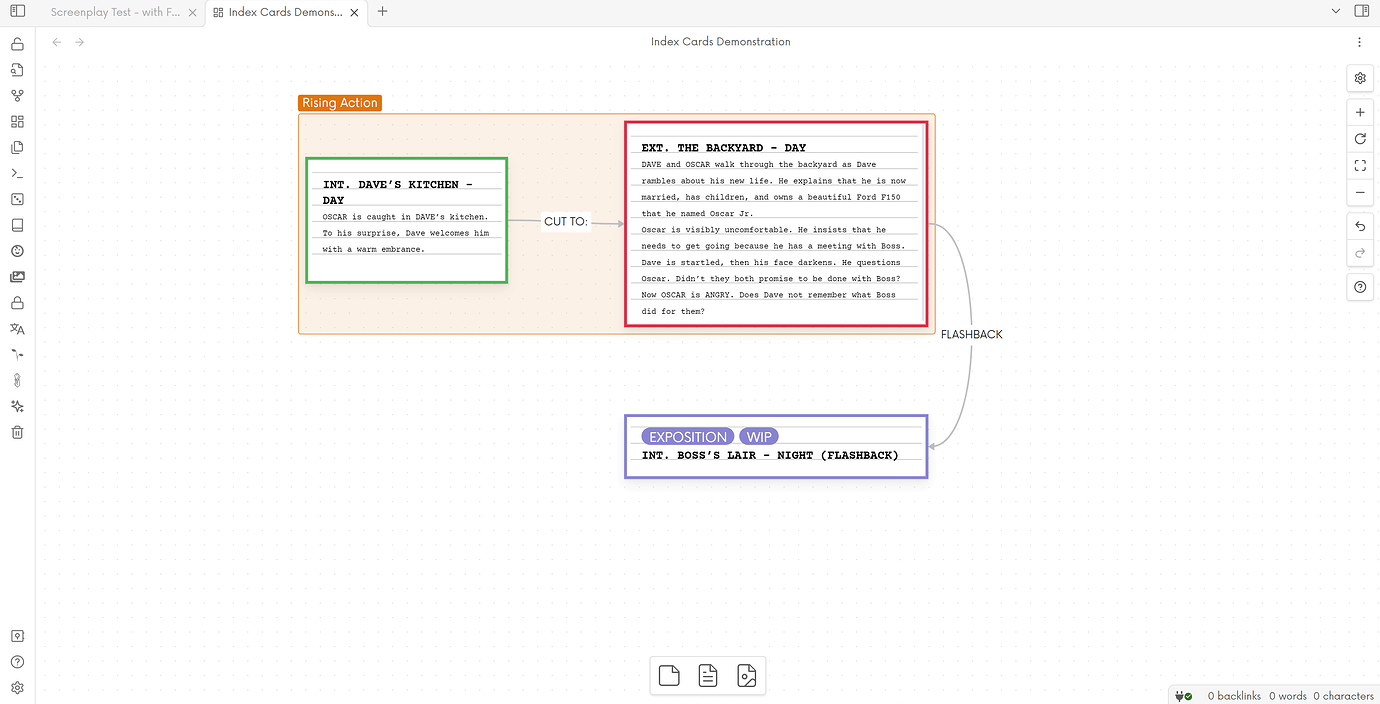The height and width of the screenshot is (704, 1380).
Task: Open the tab list dropdown arrow
Action: 1335,11
